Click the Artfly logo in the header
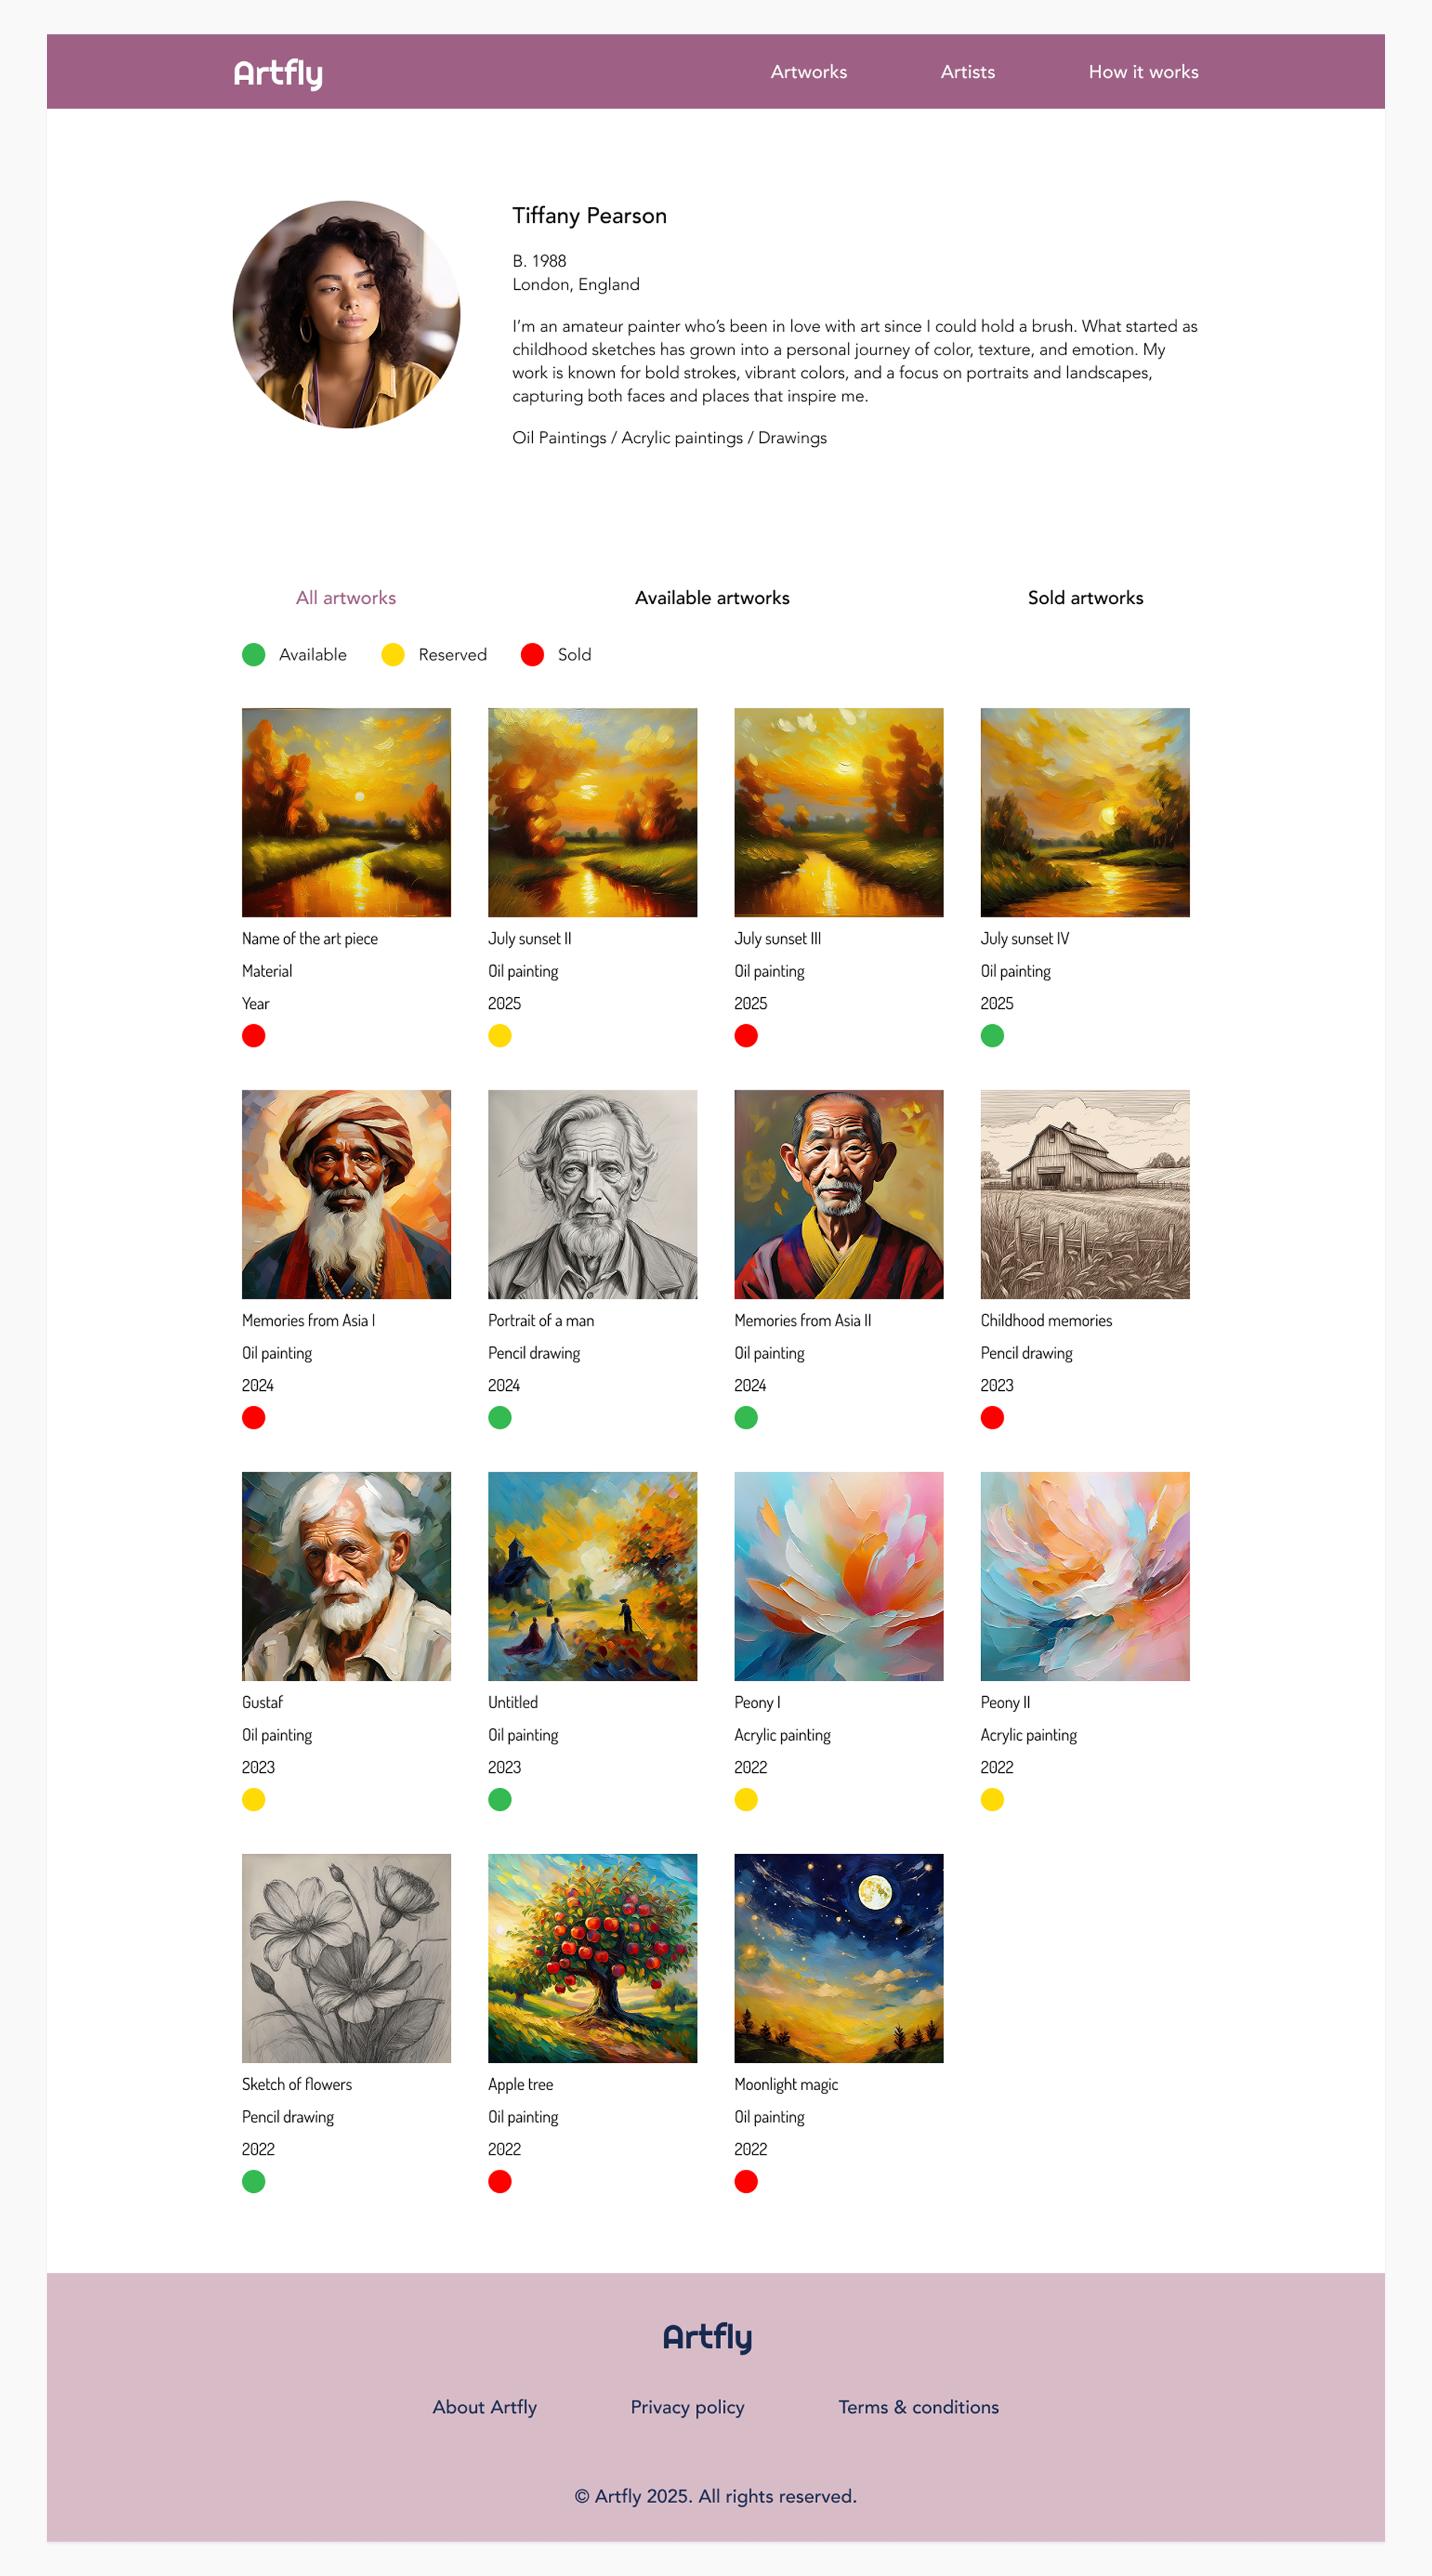 278,73
